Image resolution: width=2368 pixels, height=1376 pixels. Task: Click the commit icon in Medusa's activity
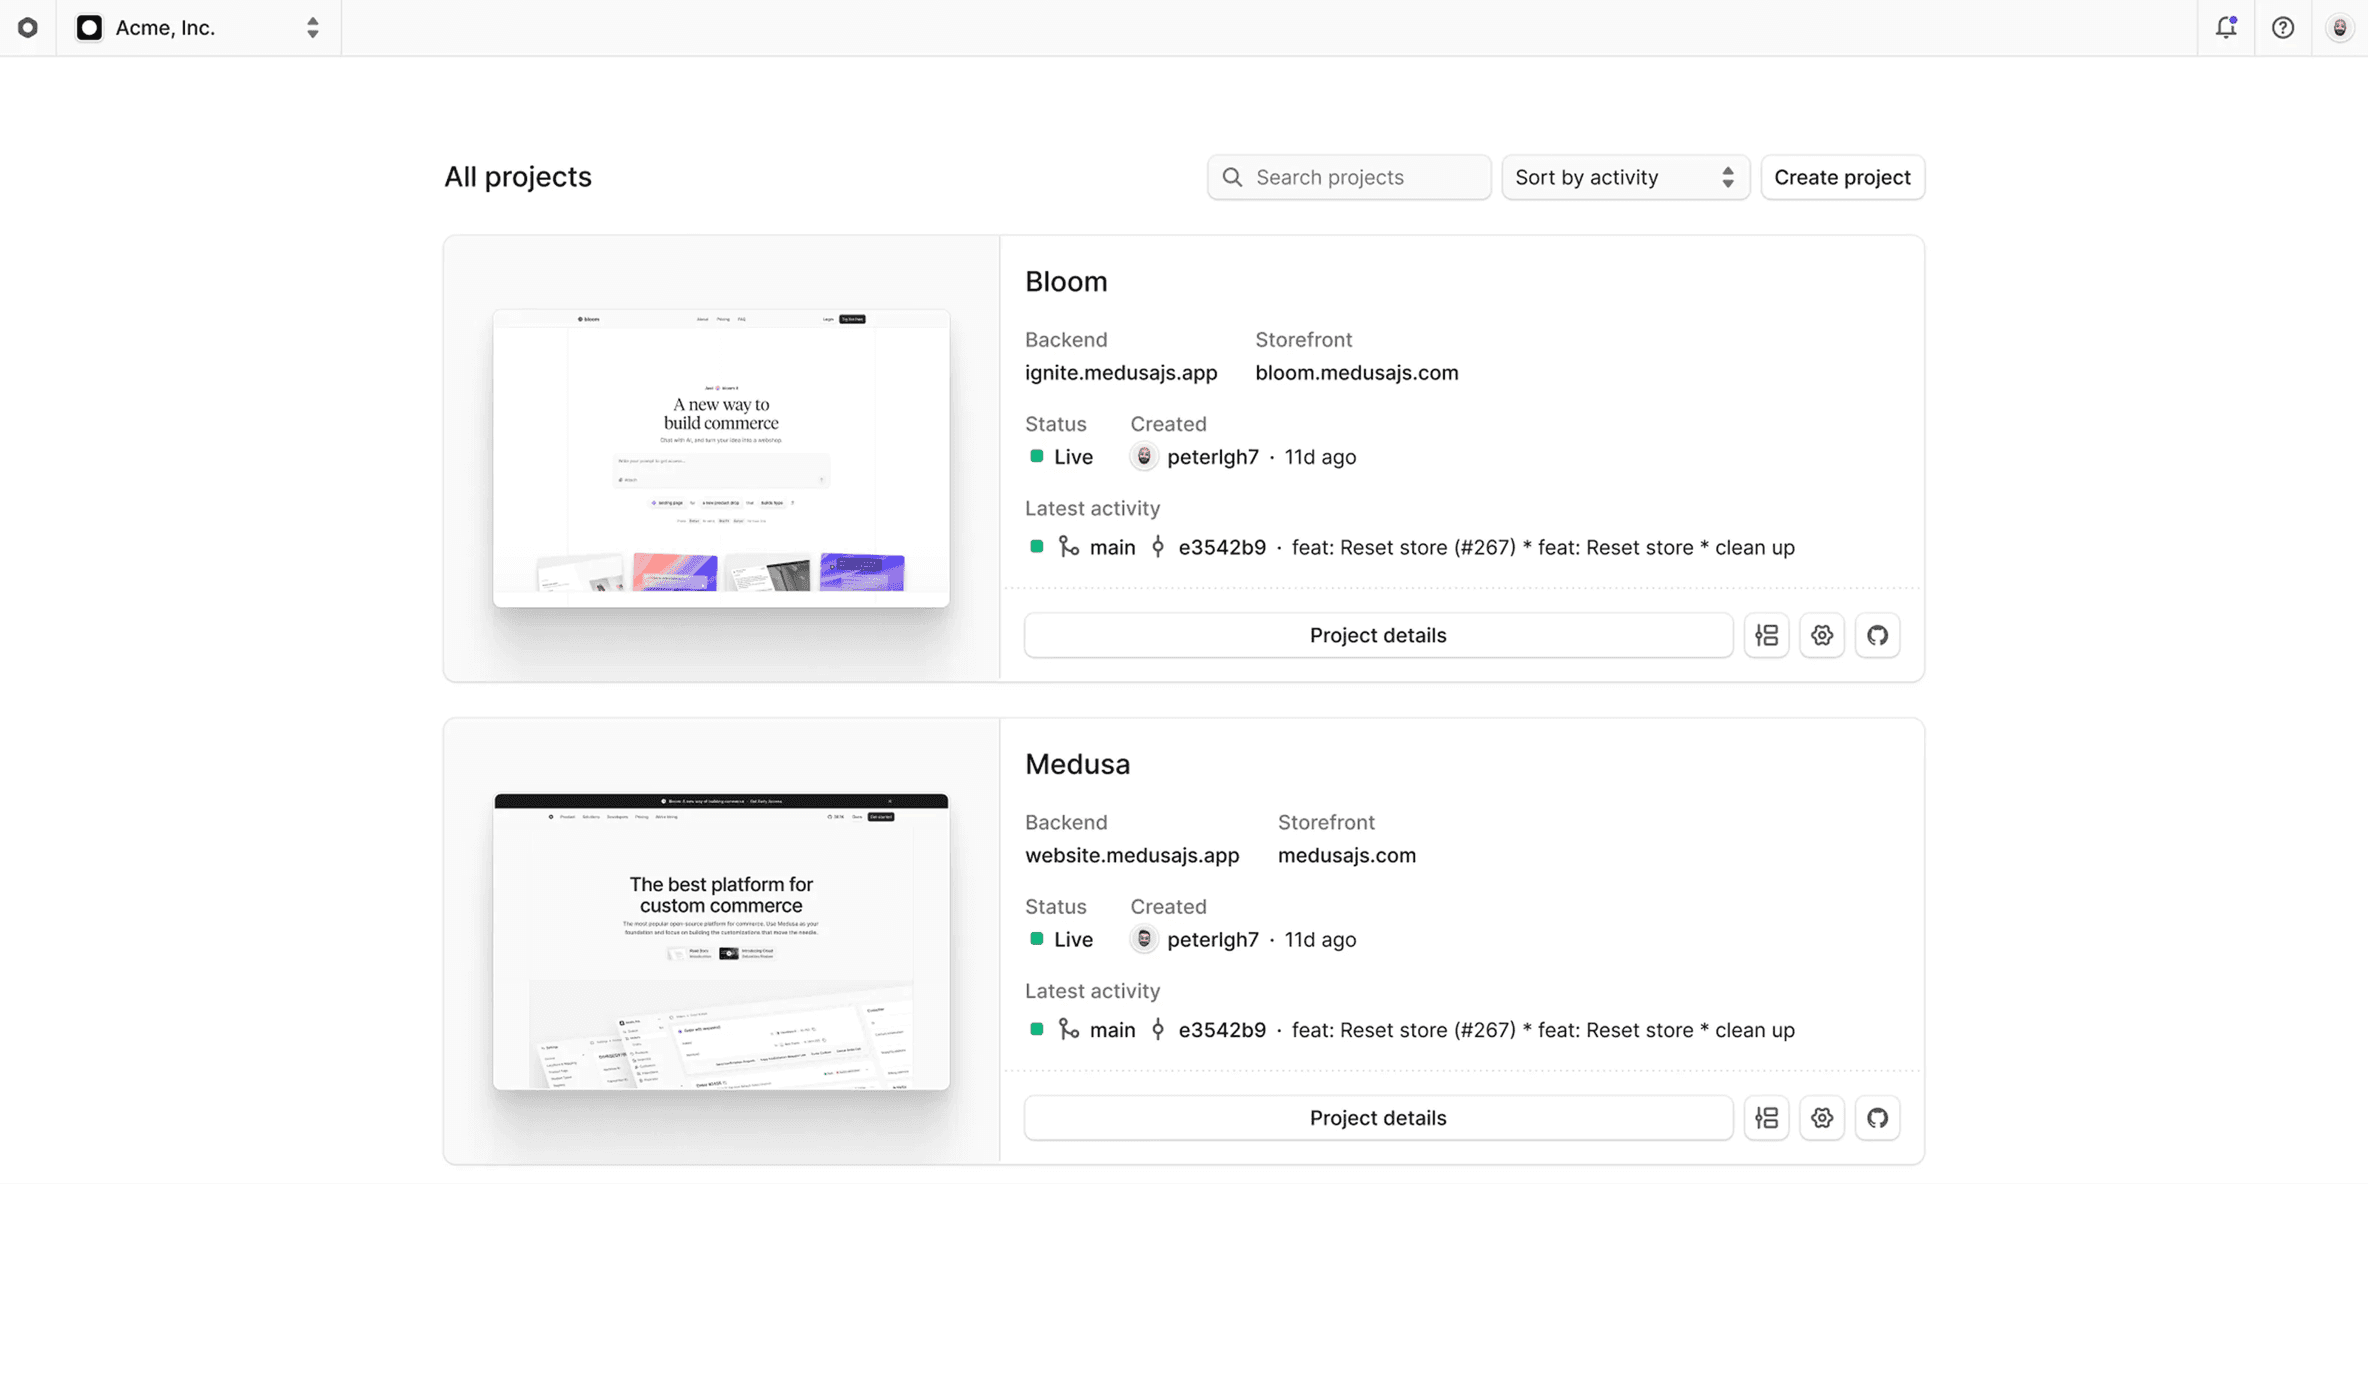pos(1158,1030)
